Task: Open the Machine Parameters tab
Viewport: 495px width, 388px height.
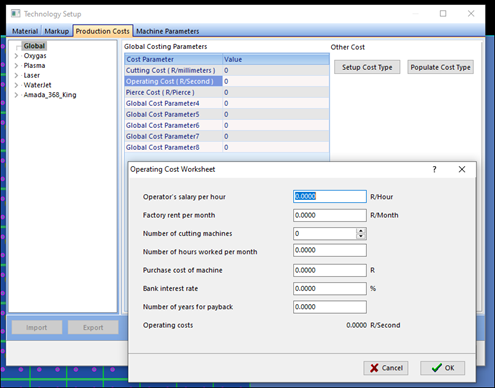Action: (x=167, y=31)
